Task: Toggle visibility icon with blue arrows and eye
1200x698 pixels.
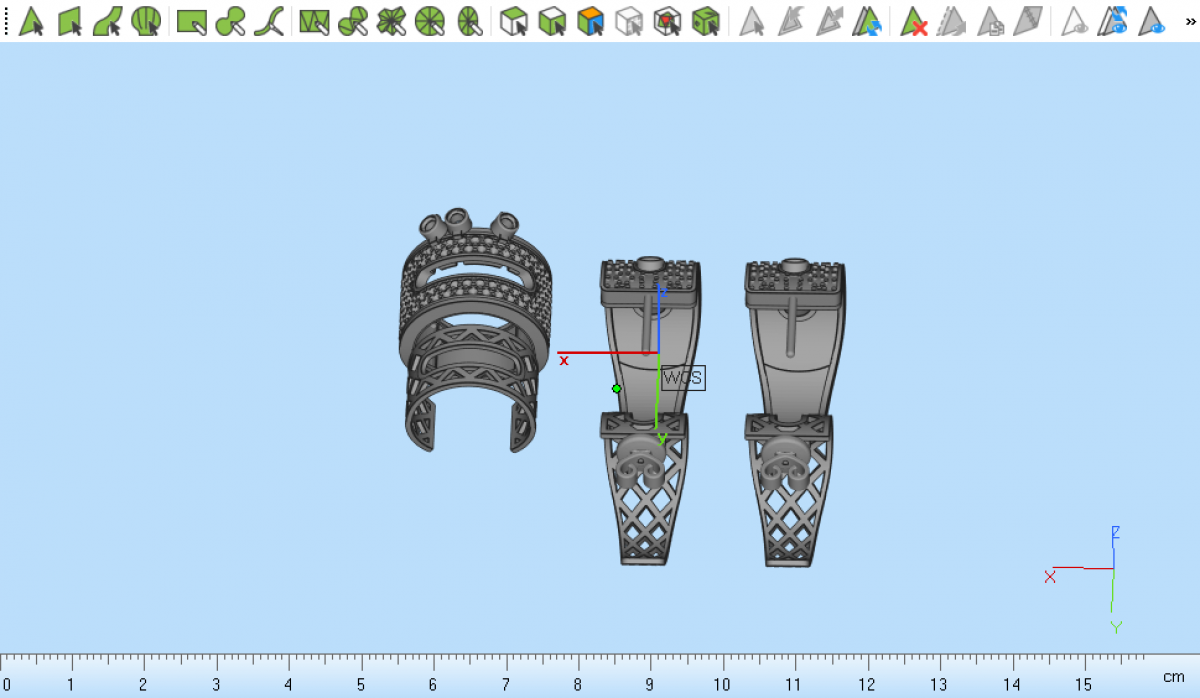Action: pyautogui.click(x=1114, y=21)
